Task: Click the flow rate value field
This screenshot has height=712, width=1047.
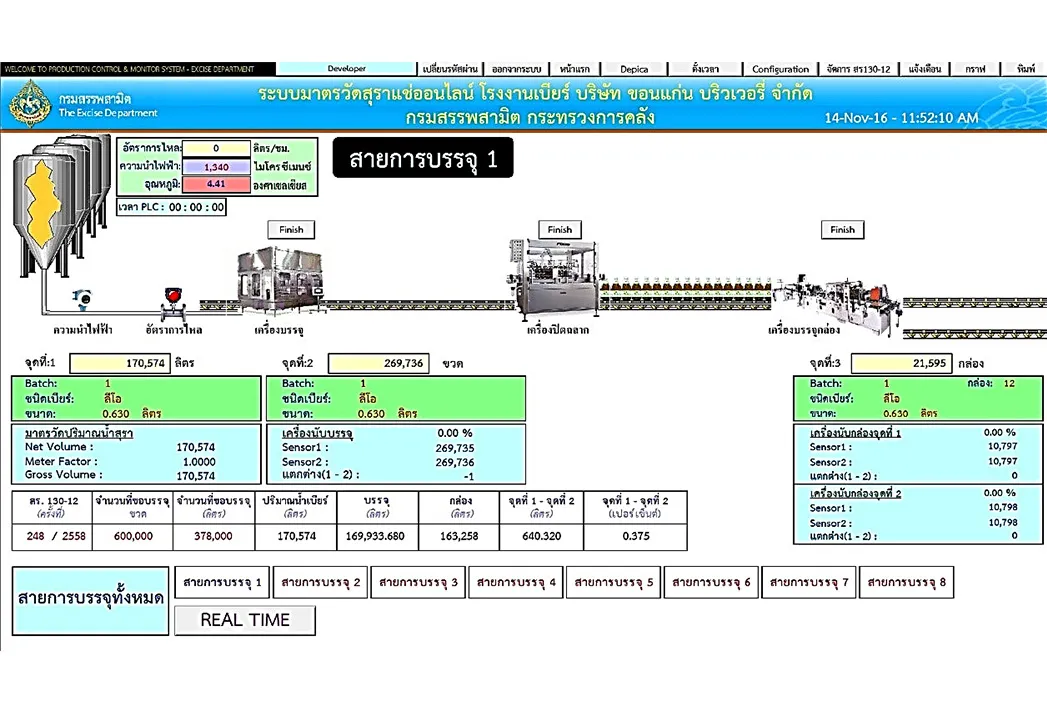Action: click(x=216, y=148)
